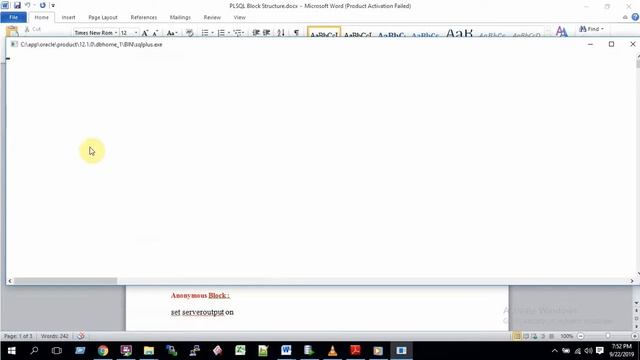Click the sqlplus horizontal scrollbar right arrow
Image resolution: width=640 pixels, height=360 pixels.
click(632, 281)
